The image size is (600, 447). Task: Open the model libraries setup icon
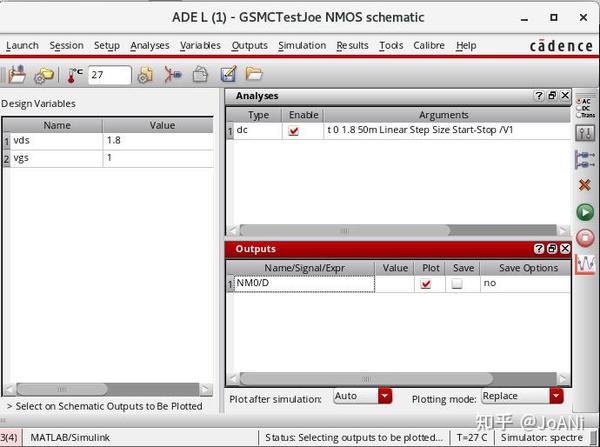click(145, 75)
